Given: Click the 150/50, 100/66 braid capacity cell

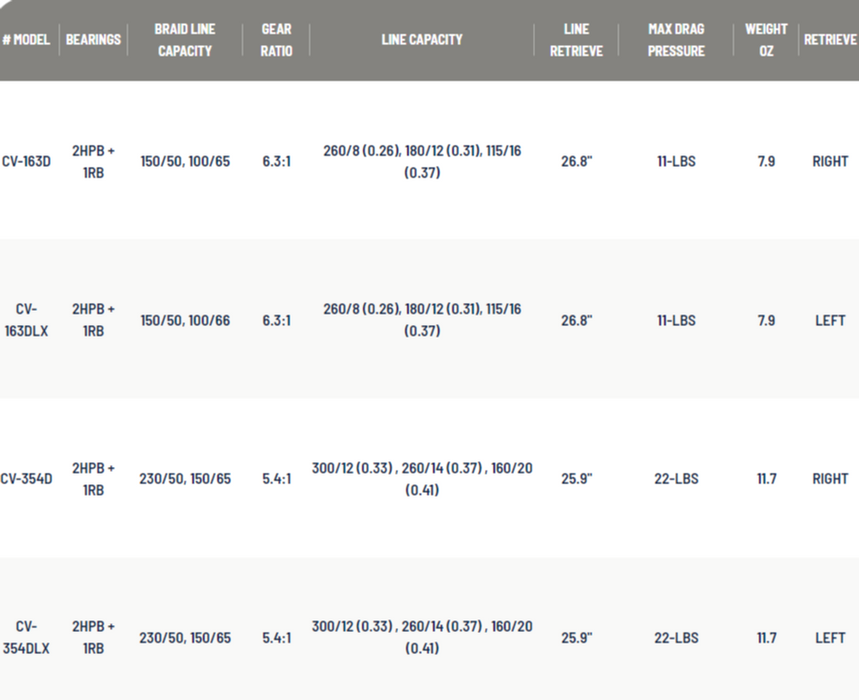Looking at the screenshot, I should [x=185, y=320].
